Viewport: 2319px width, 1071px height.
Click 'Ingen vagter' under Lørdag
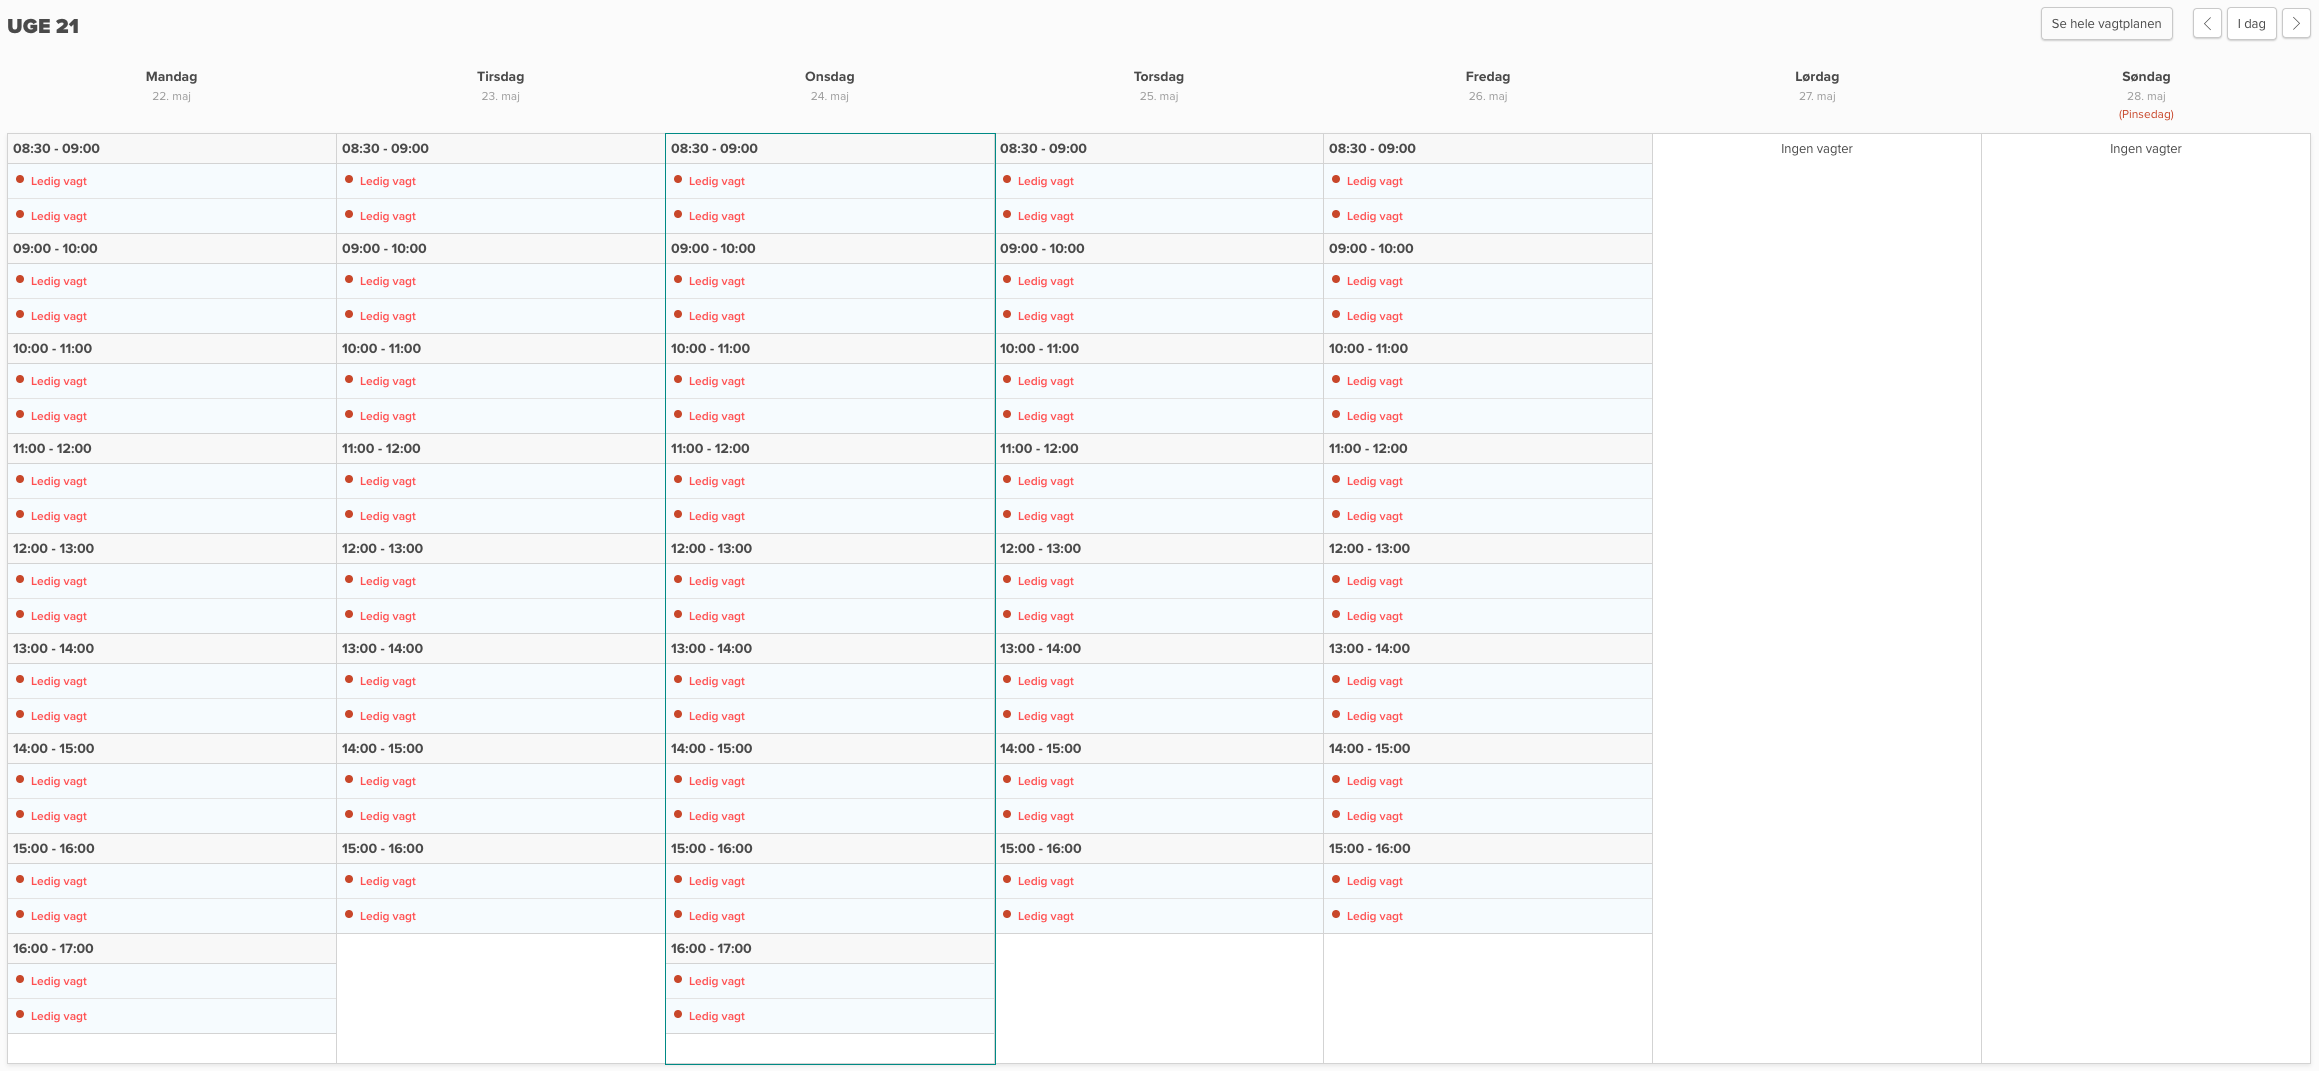[x=1816, y=149]
